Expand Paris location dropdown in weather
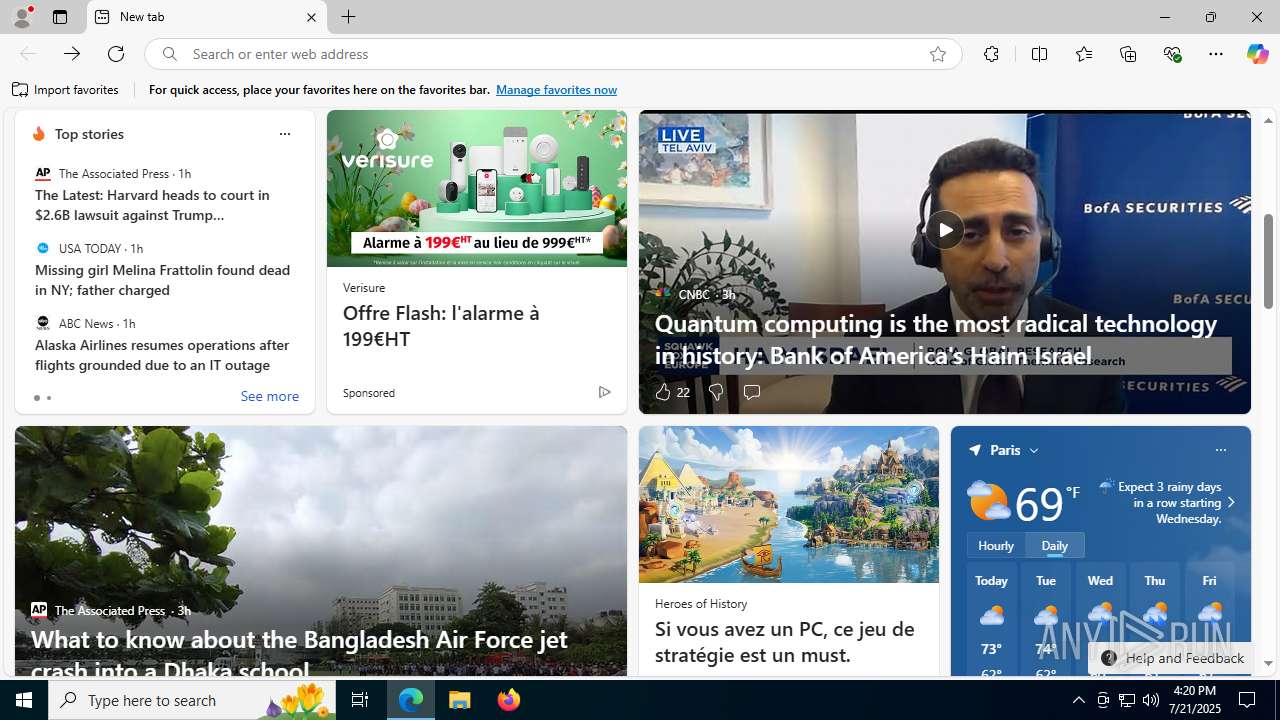Image resolution: width=1280 pixels, height=720 pixels. (1034, 451)
